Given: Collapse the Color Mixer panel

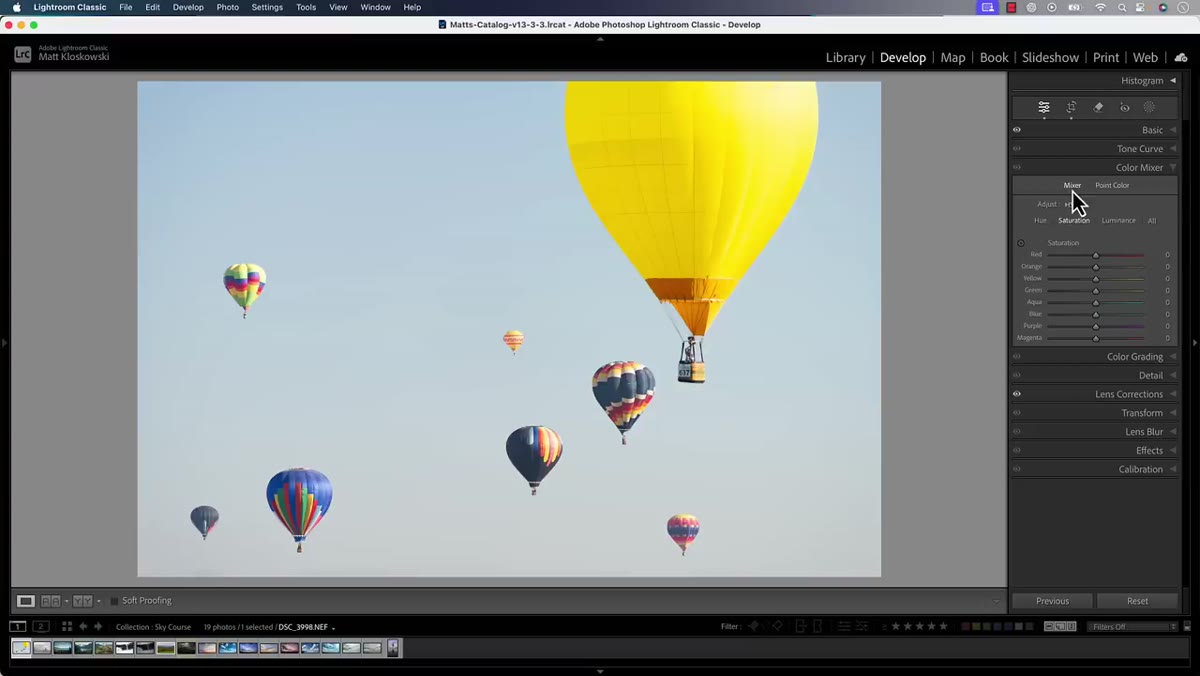Looking at the screenshot, I should coord(1173,168).
